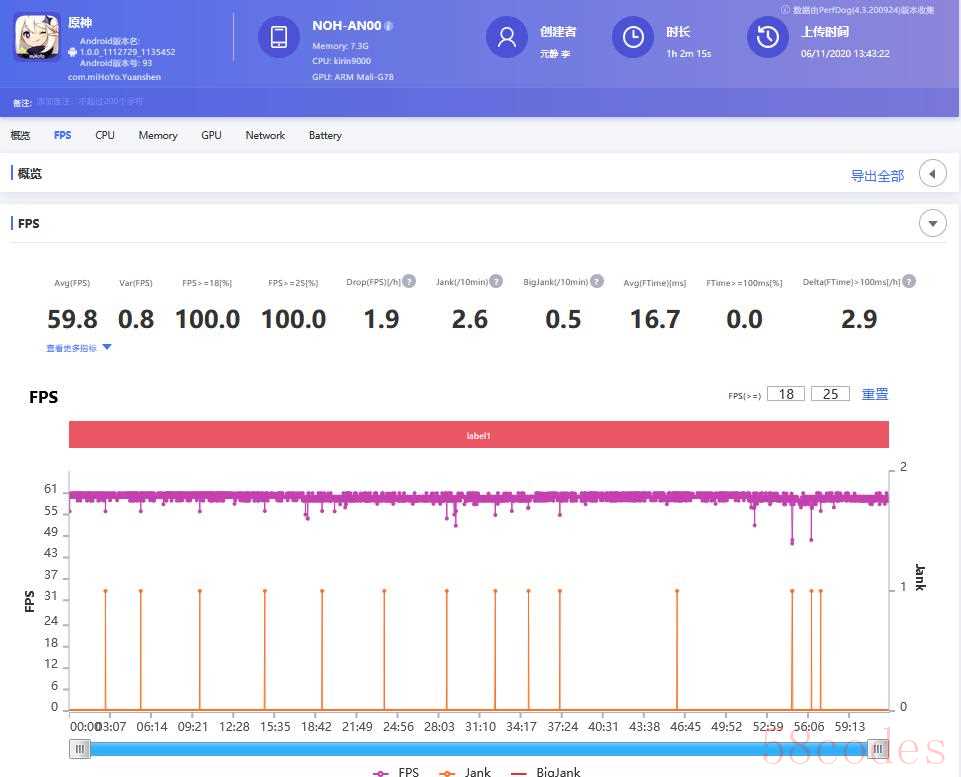
Task: Click the upload time history icon
Action: [x=767, y=37]
